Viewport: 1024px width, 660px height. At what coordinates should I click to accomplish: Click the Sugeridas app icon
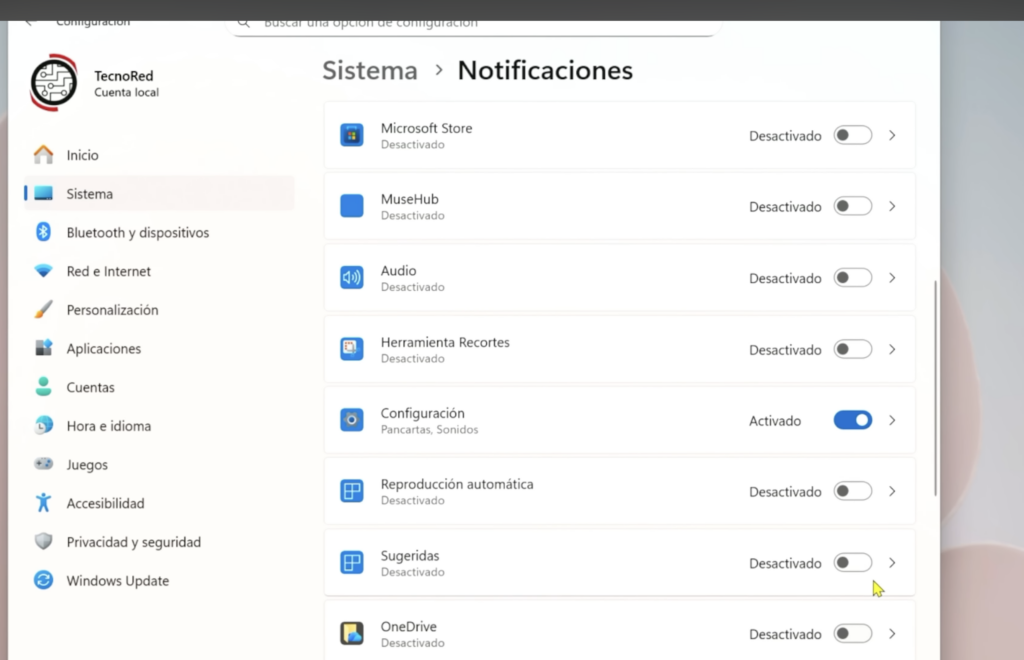(x=351, y=562)
